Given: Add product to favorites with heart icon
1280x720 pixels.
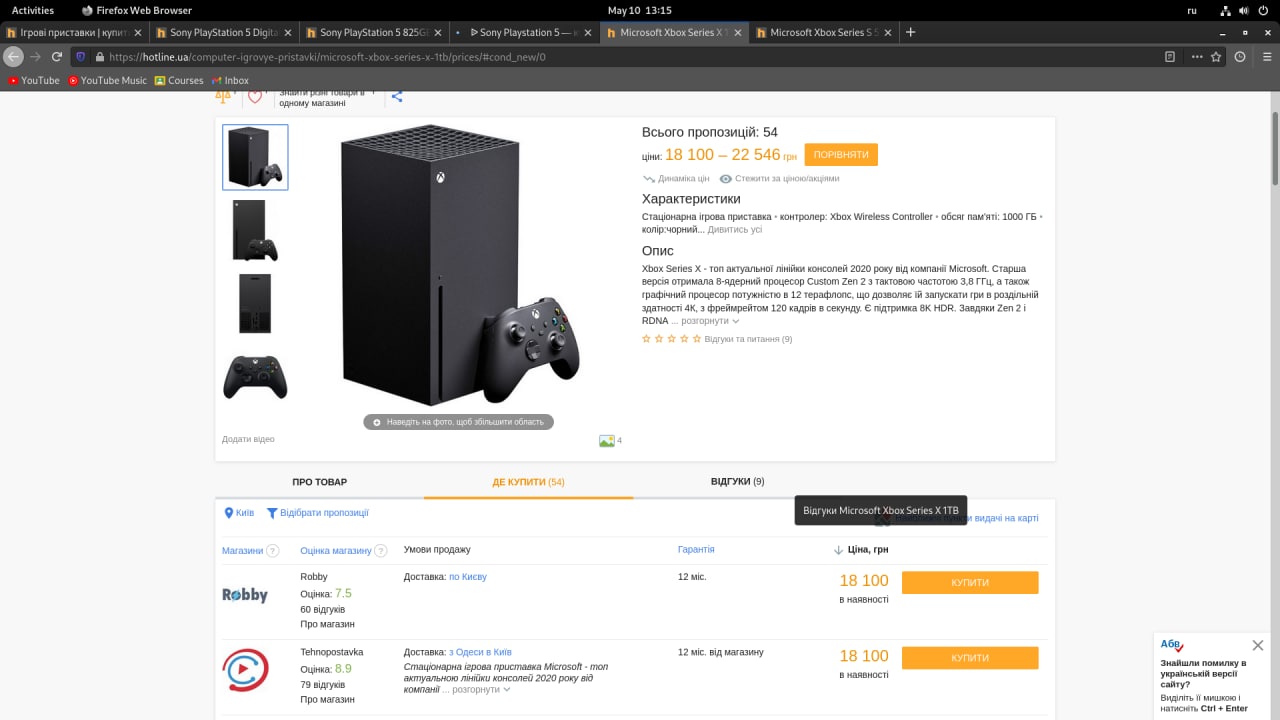Looking at the screenshot, I should [255, 97].
